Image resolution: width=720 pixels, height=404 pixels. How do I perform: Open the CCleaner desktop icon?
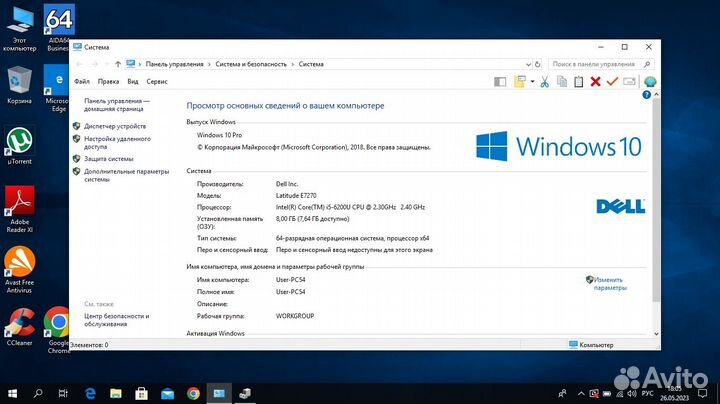[19, 326]
